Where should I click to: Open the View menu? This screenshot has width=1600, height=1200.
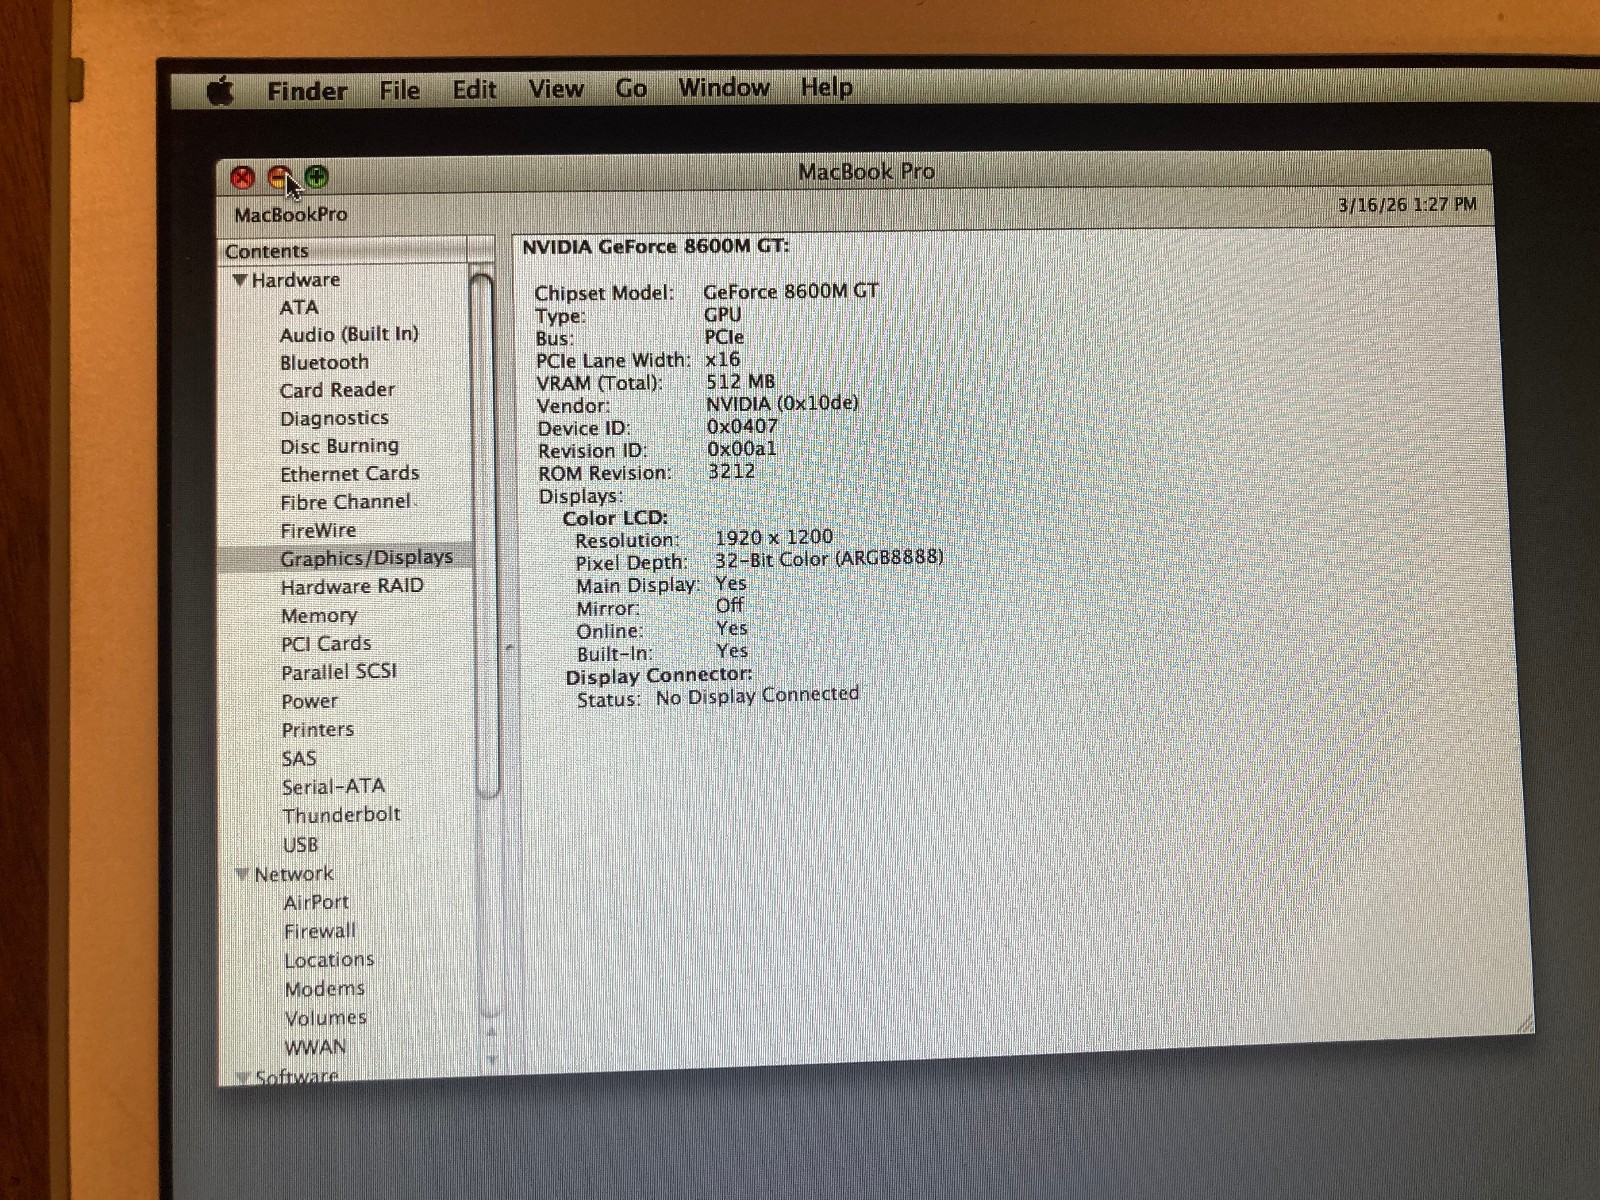pos(556,89)
